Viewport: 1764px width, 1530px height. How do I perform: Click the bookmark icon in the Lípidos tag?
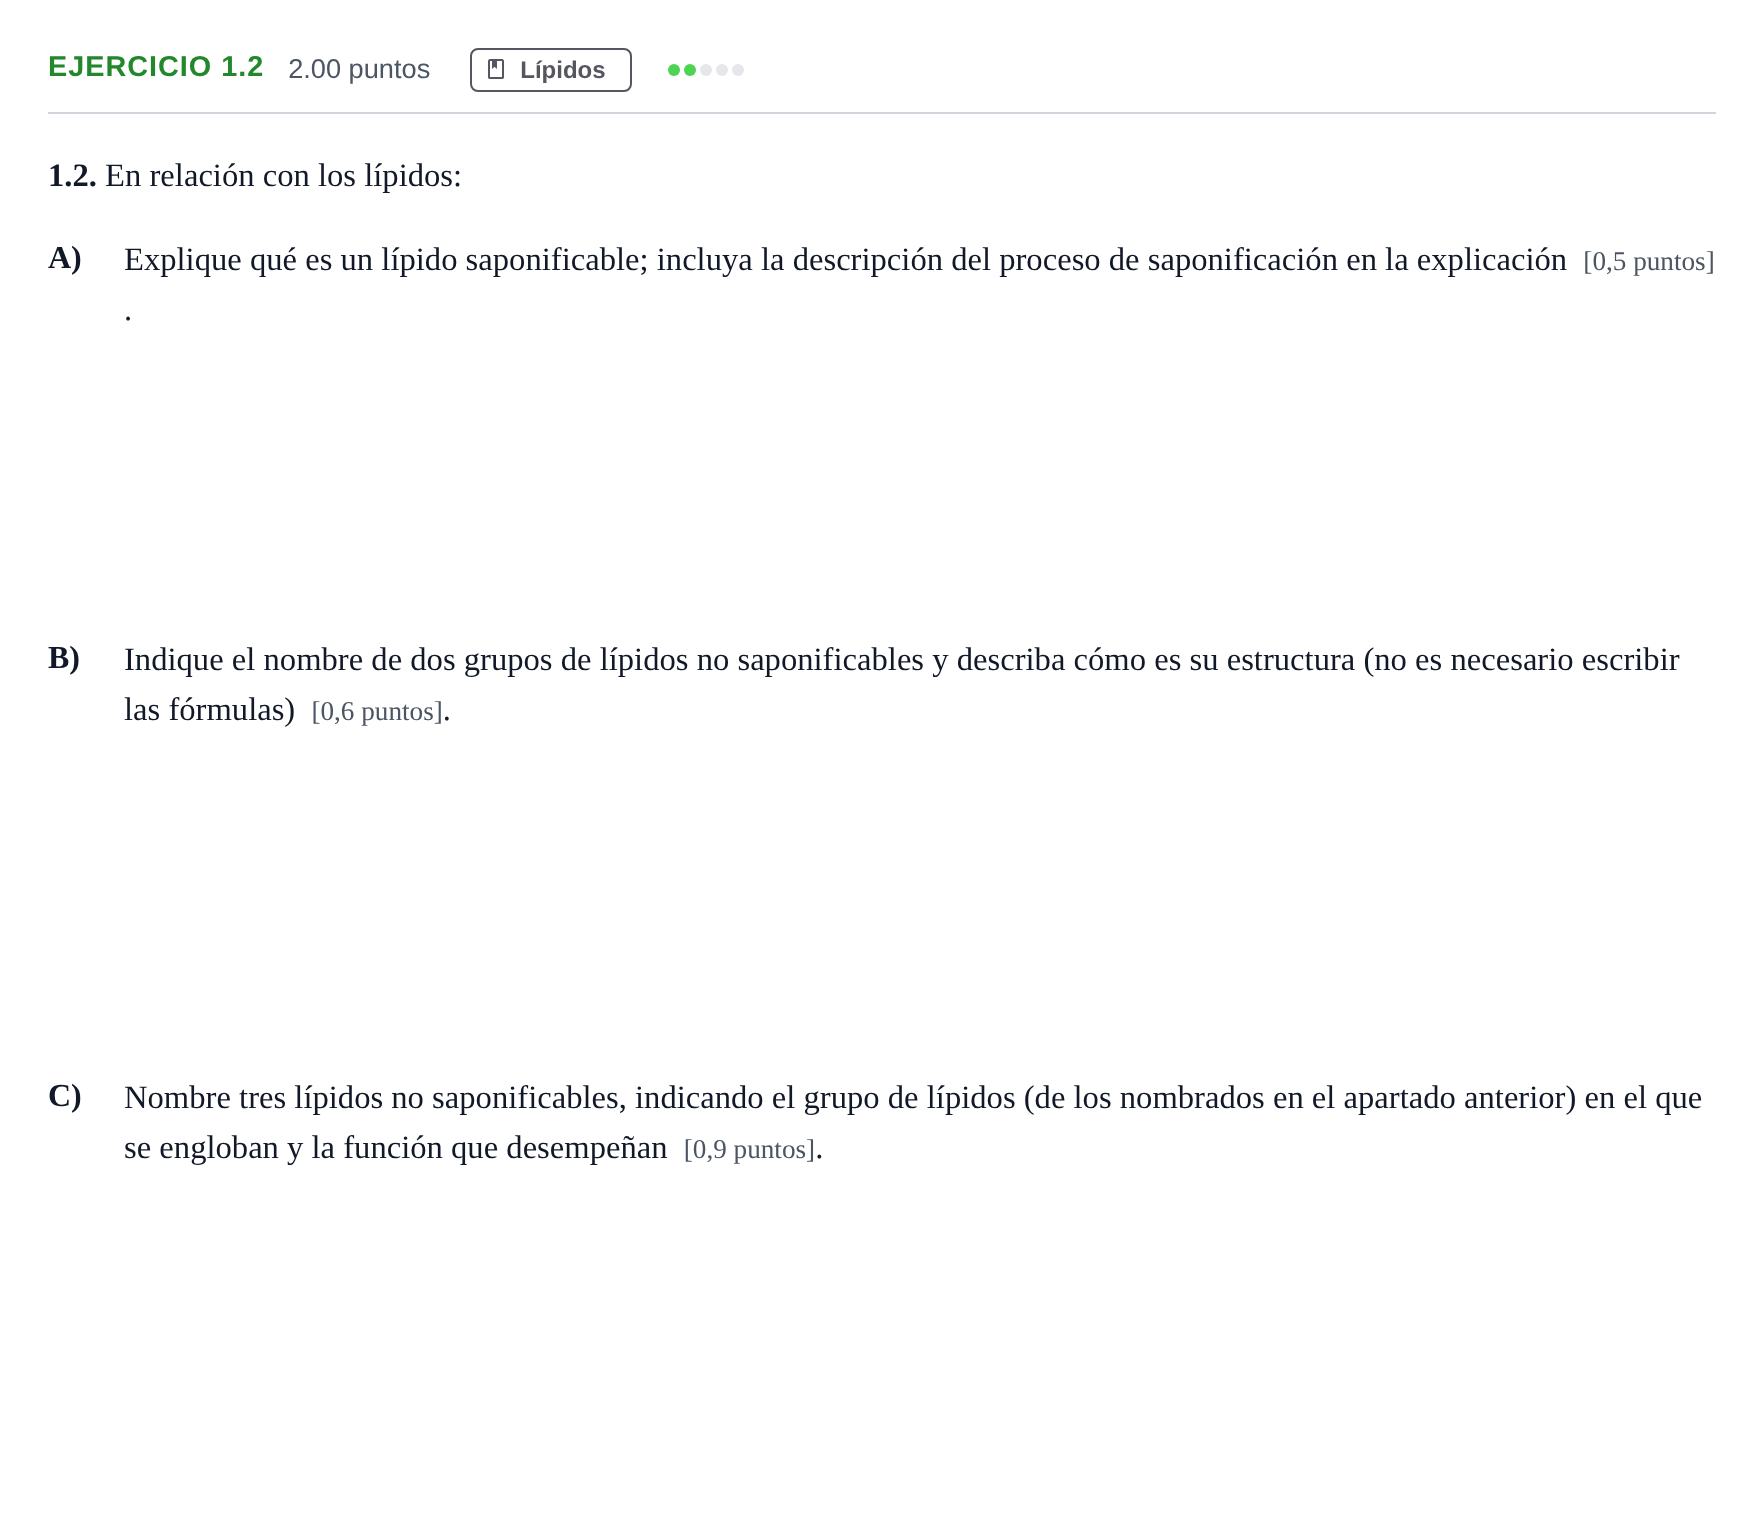pos(496,69)
